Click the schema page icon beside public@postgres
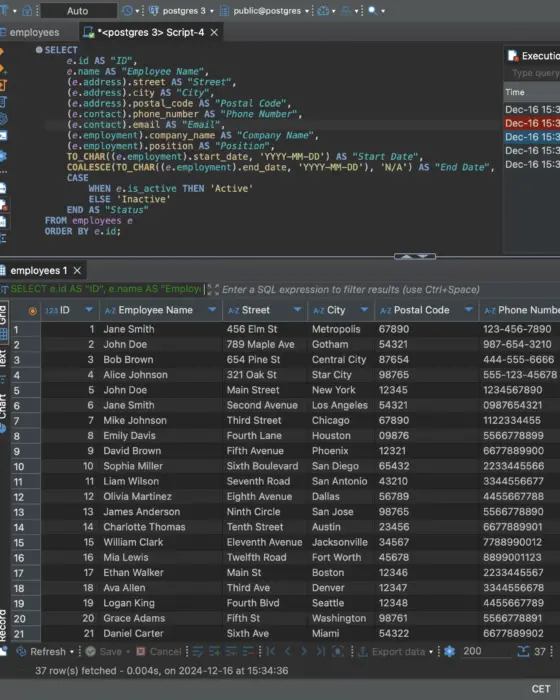 [225, 11]
